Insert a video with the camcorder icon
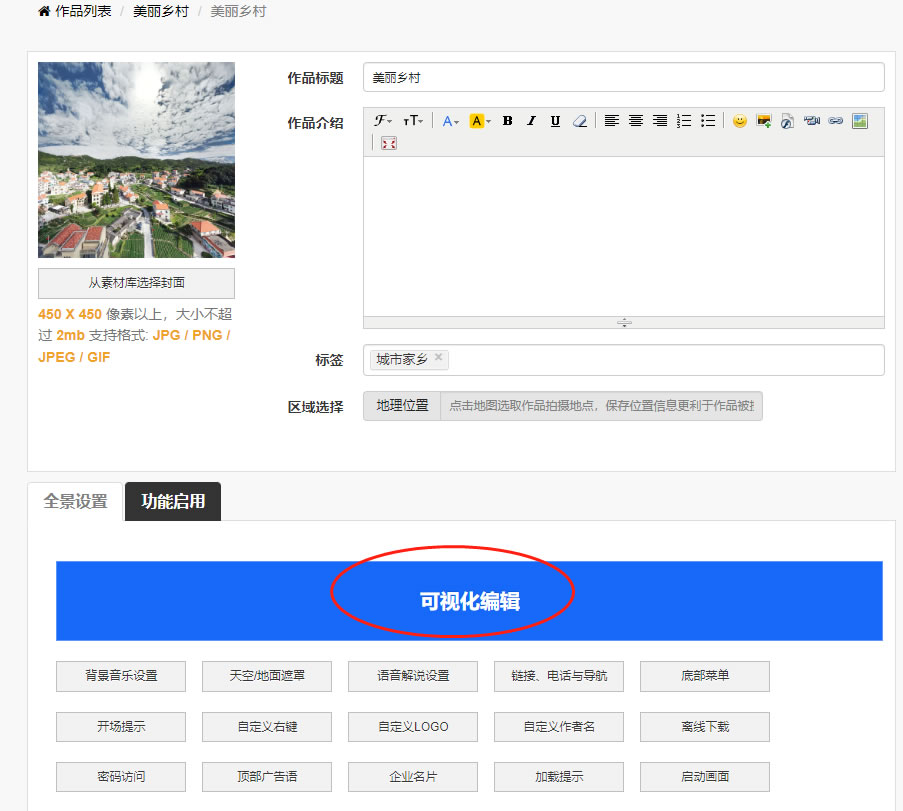Image resolution: width=903 pixels, height=811 pixels. [x=811, y=121]
